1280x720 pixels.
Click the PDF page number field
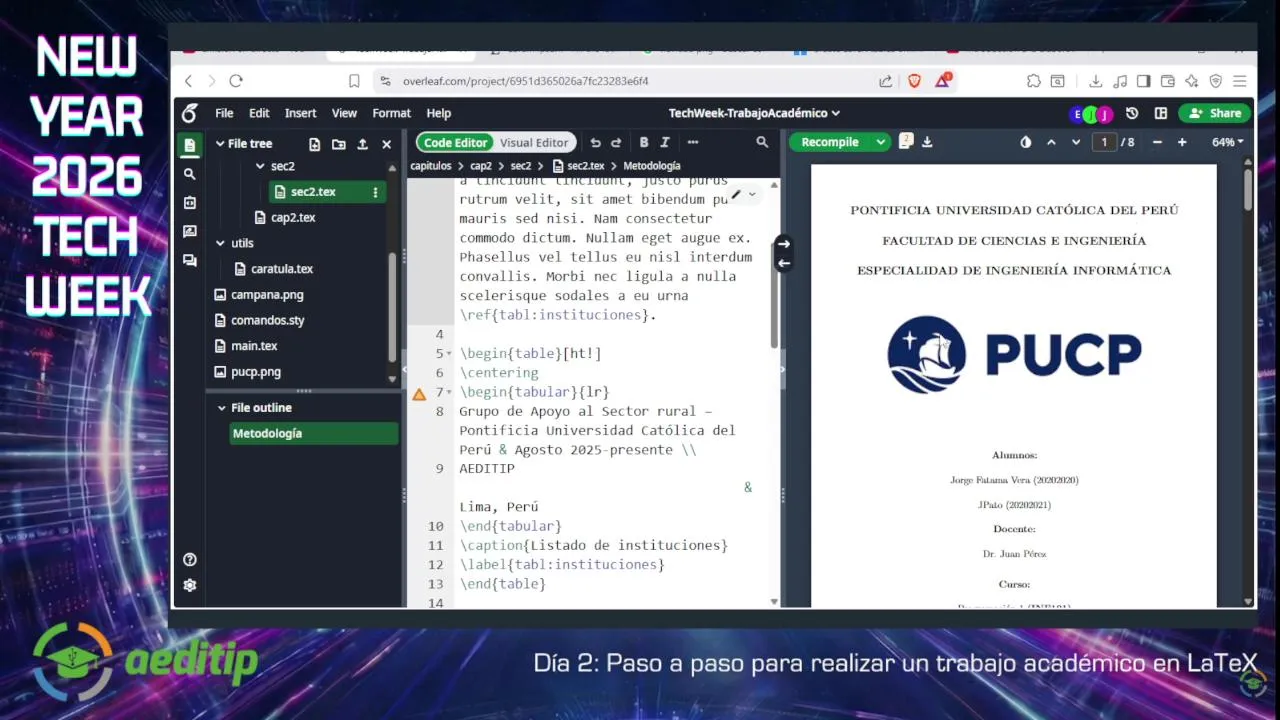coord(1104,142)
